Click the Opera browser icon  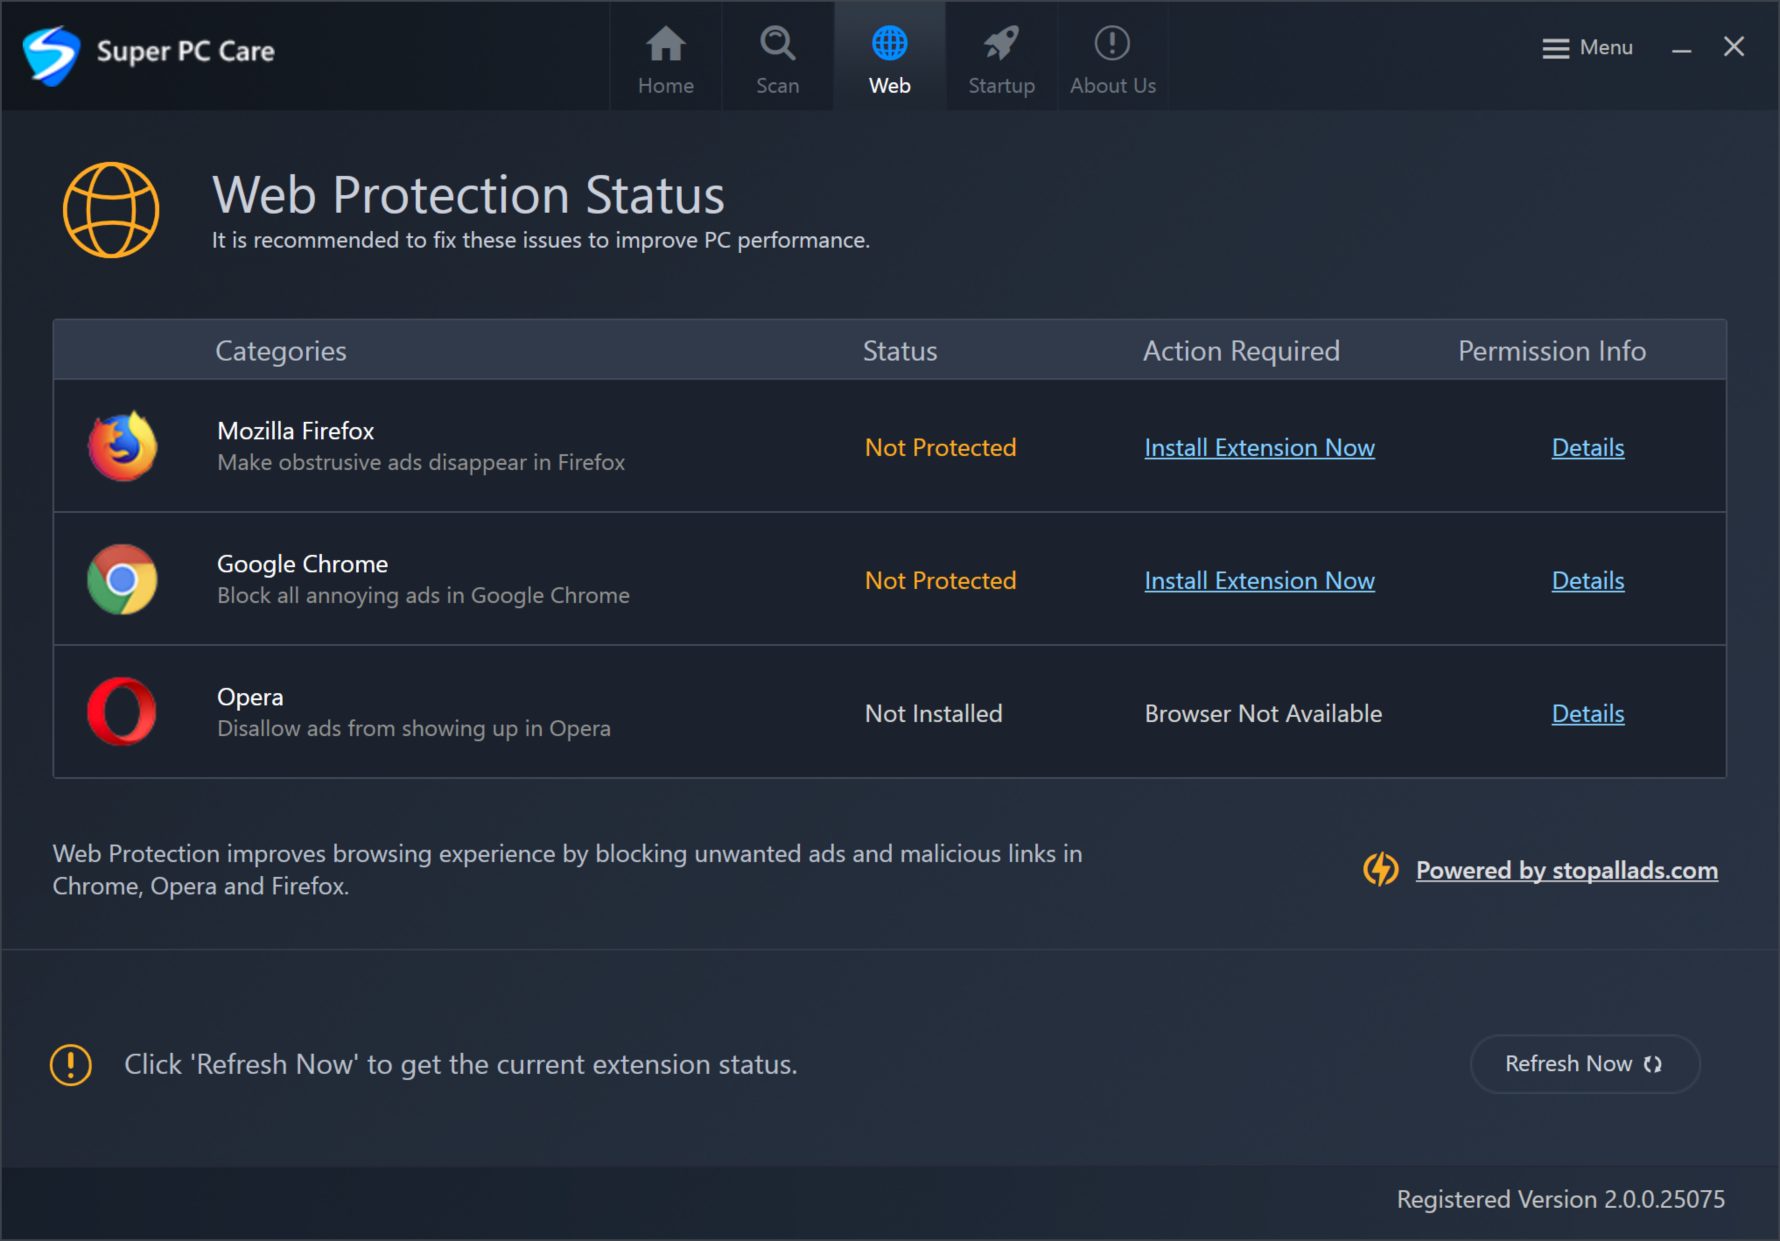(122, 712)
